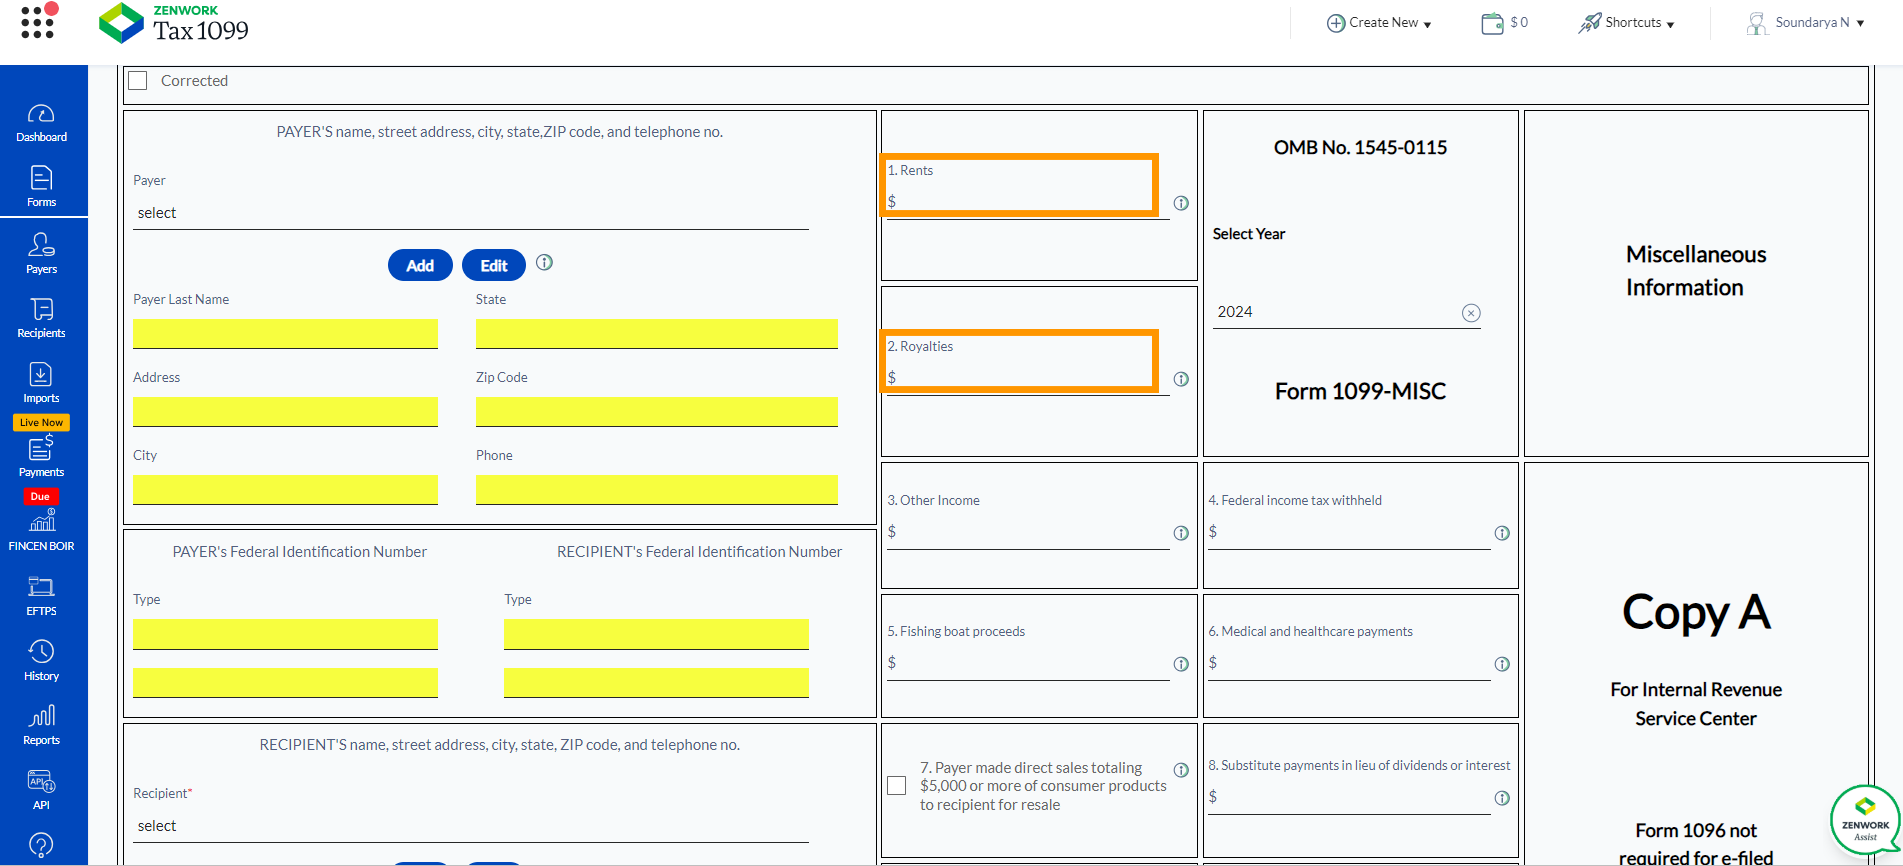Show info for direct sales checkbox
1903x866 pixels.
1181,770
